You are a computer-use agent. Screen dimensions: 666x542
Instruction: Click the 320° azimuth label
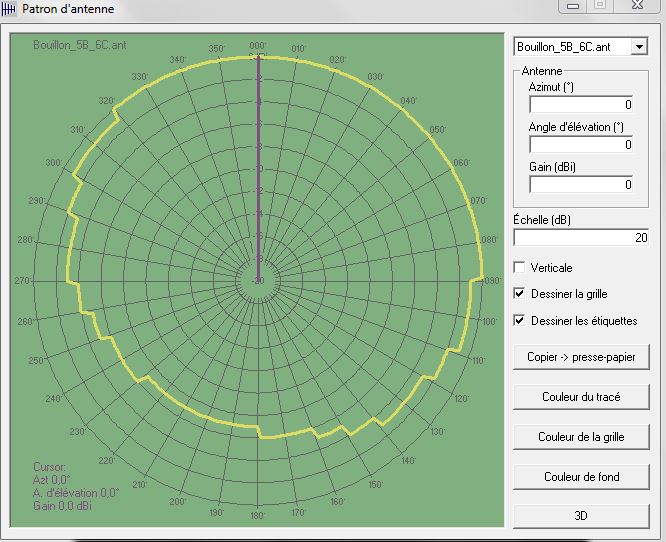[x=107, y=101]
